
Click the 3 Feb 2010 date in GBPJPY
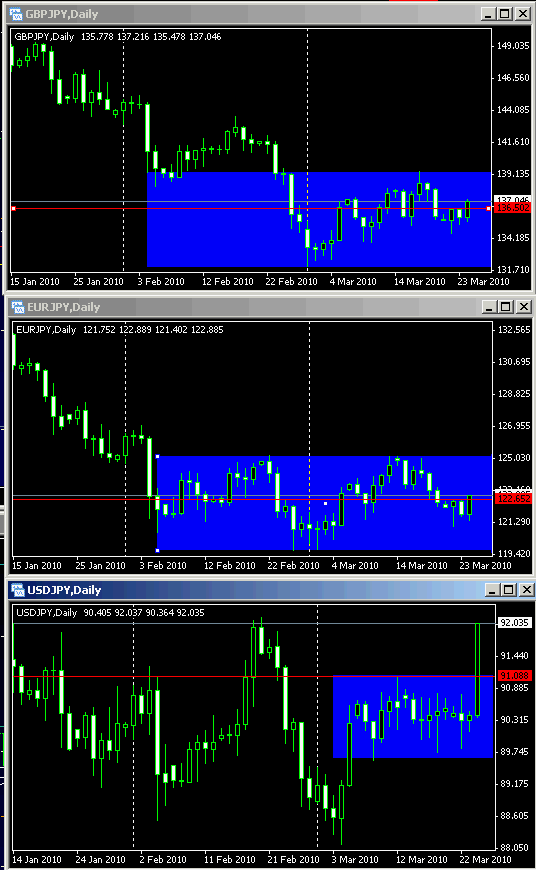click(x=161, y=281)
